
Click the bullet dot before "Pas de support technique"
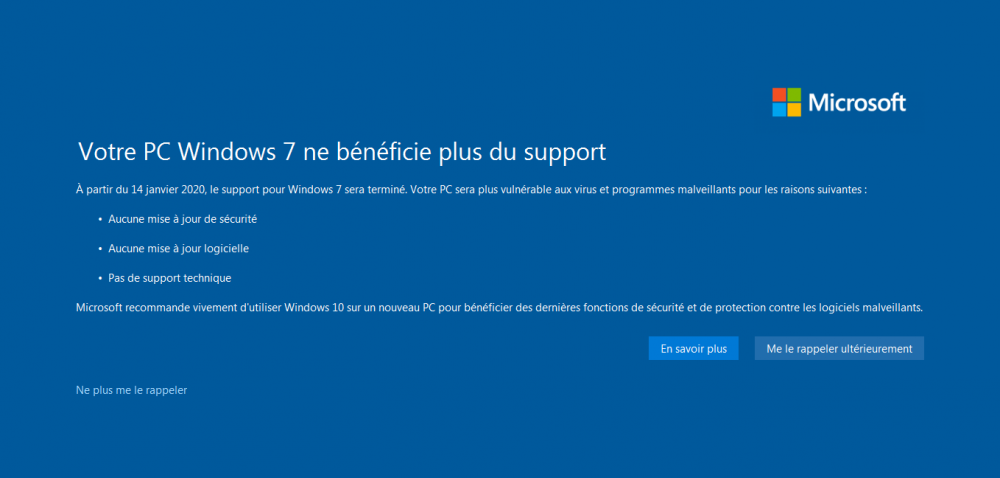[x=100, y=278]
